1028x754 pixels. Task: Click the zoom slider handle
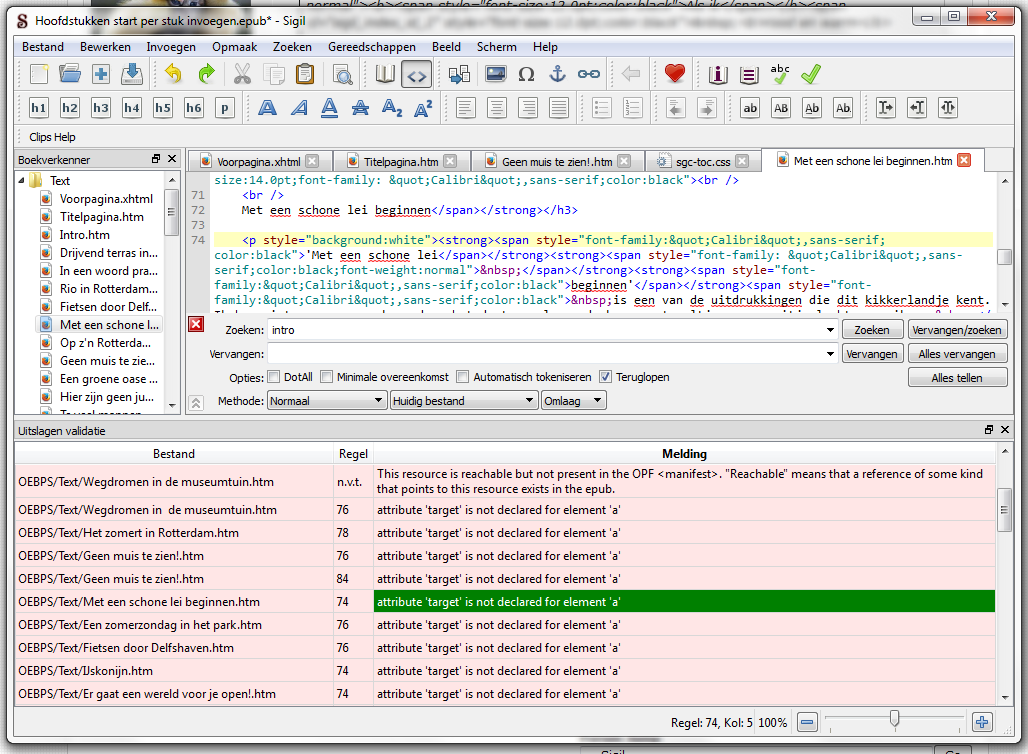tap(894, 719)
